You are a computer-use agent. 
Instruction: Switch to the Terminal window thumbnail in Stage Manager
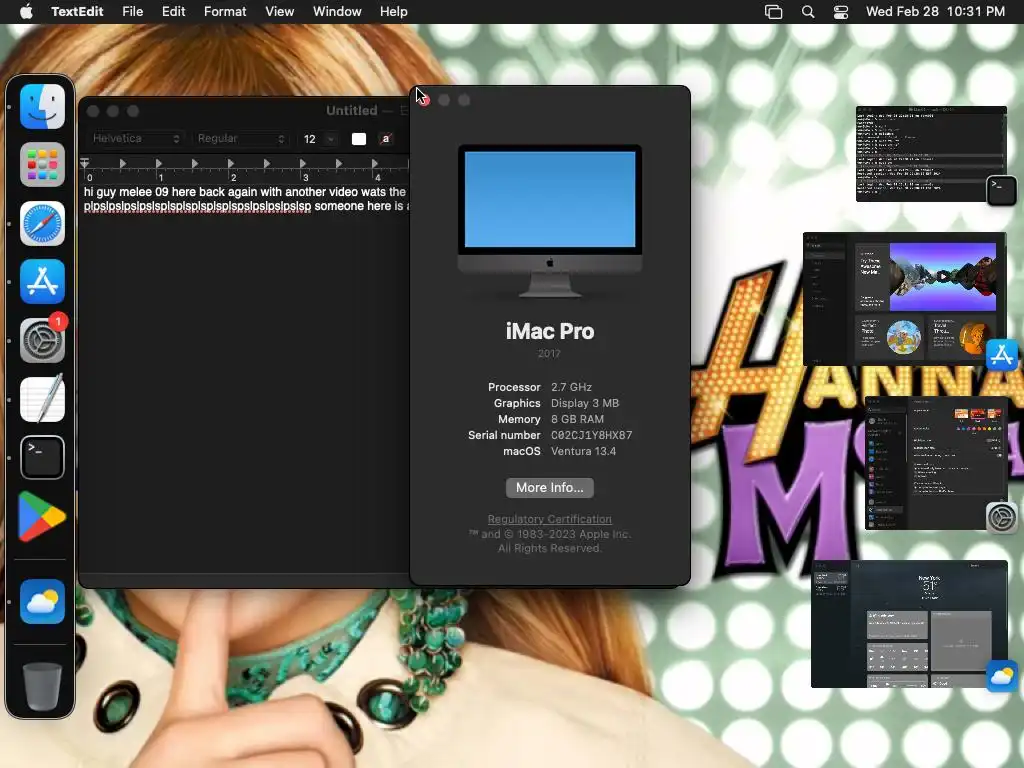click(x=931, y=154)
